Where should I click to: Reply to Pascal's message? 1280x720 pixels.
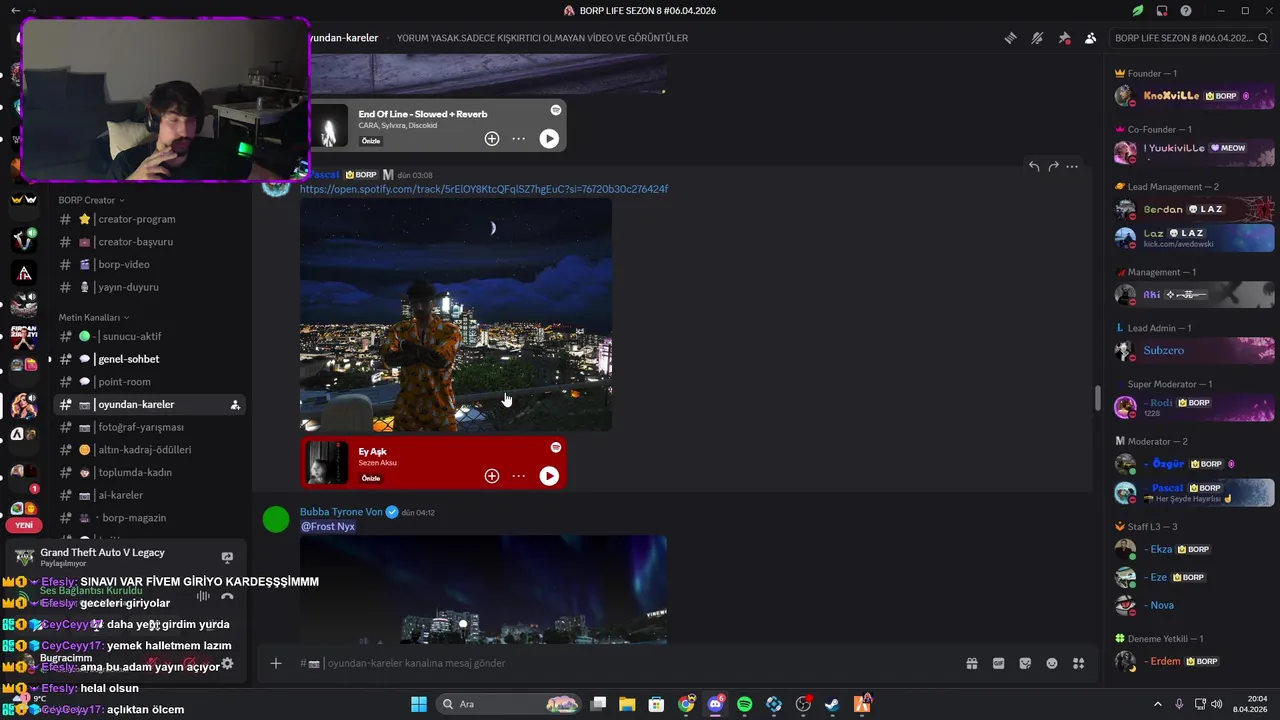[1034, 166]
